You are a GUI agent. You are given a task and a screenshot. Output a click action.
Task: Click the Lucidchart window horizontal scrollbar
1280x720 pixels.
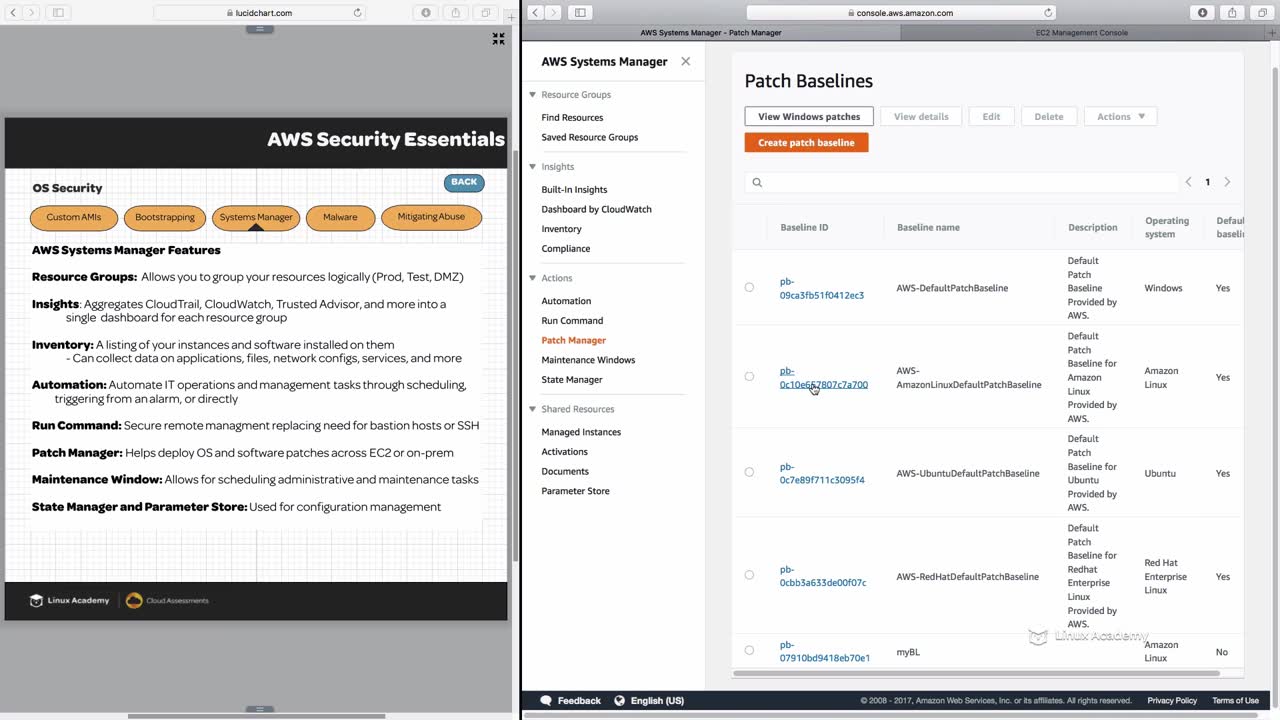[257, 716]
